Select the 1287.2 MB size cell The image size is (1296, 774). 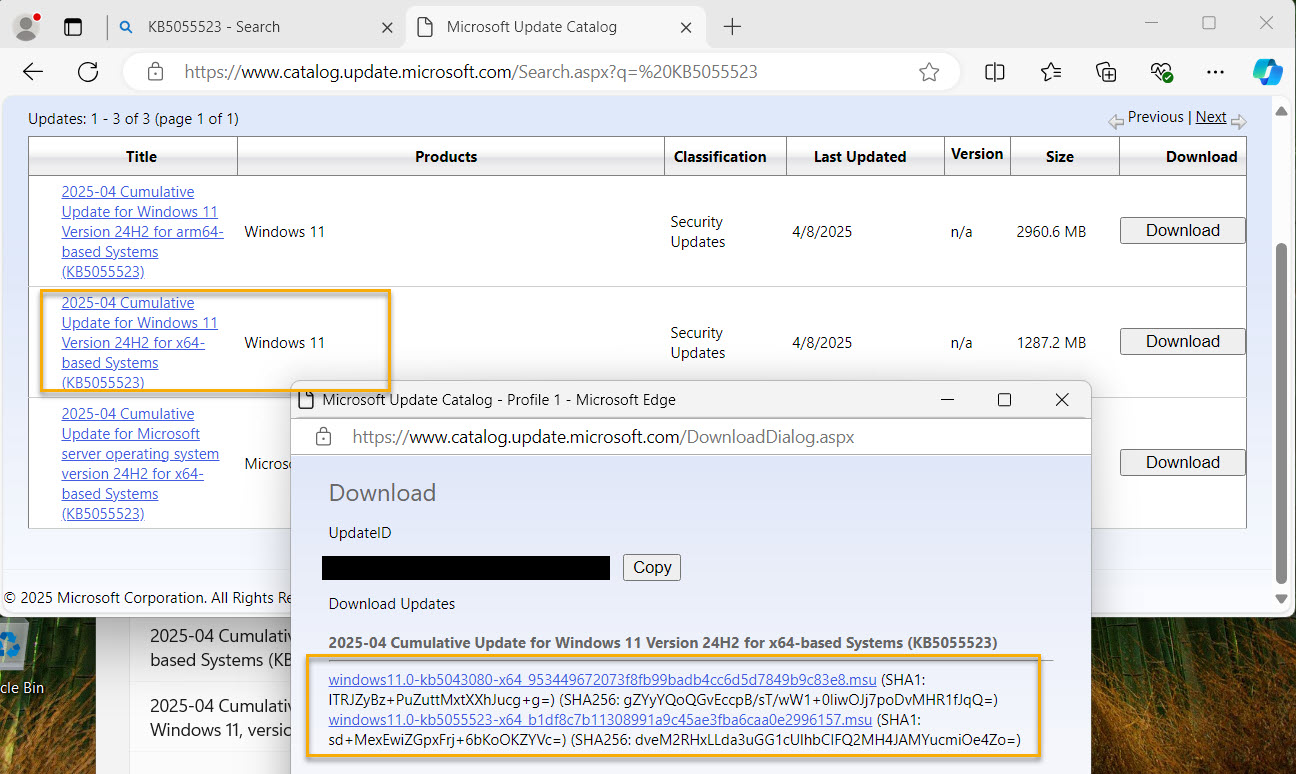click(x=1050, y=343)
